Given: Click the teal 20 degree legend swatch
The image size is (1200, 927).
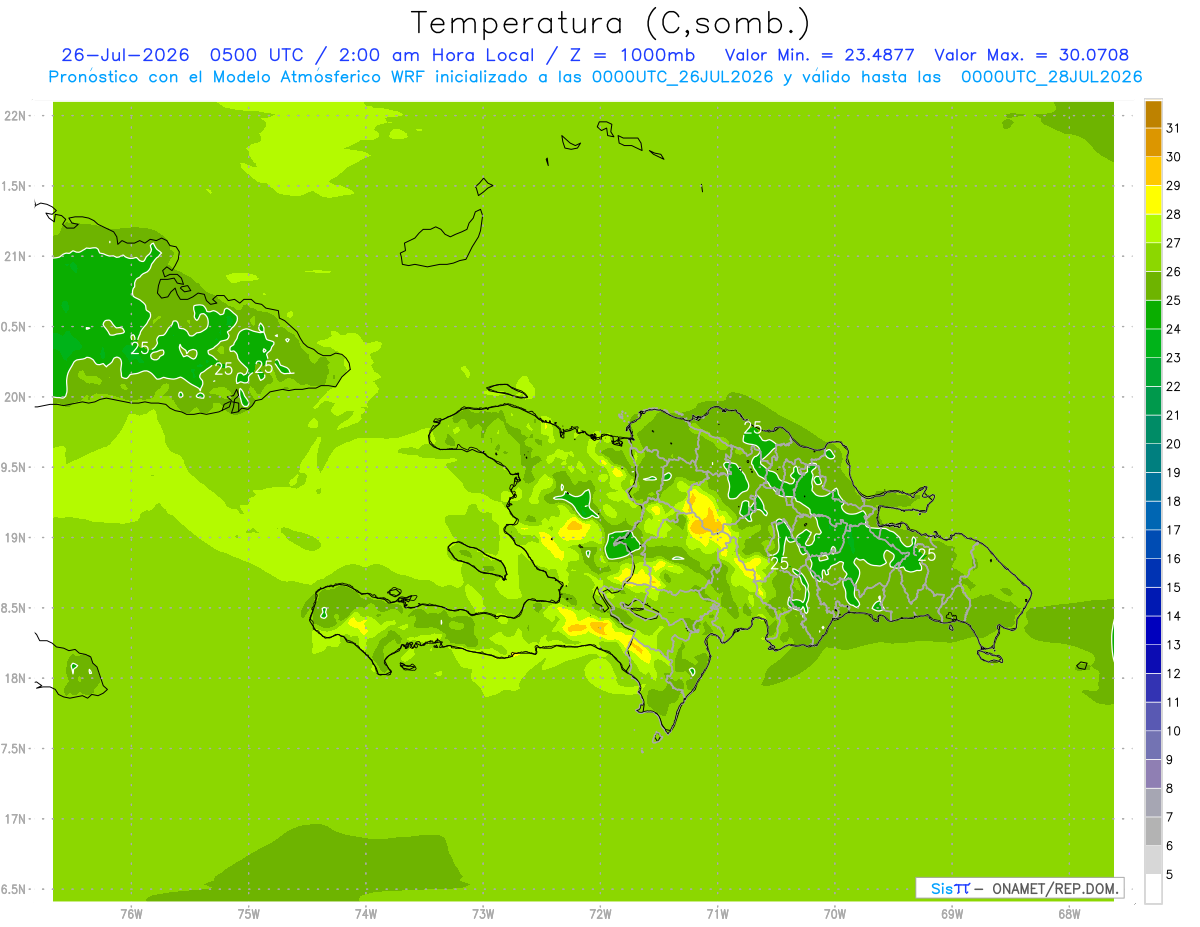Looking at the screenshot, I should tap(1153, 430).
